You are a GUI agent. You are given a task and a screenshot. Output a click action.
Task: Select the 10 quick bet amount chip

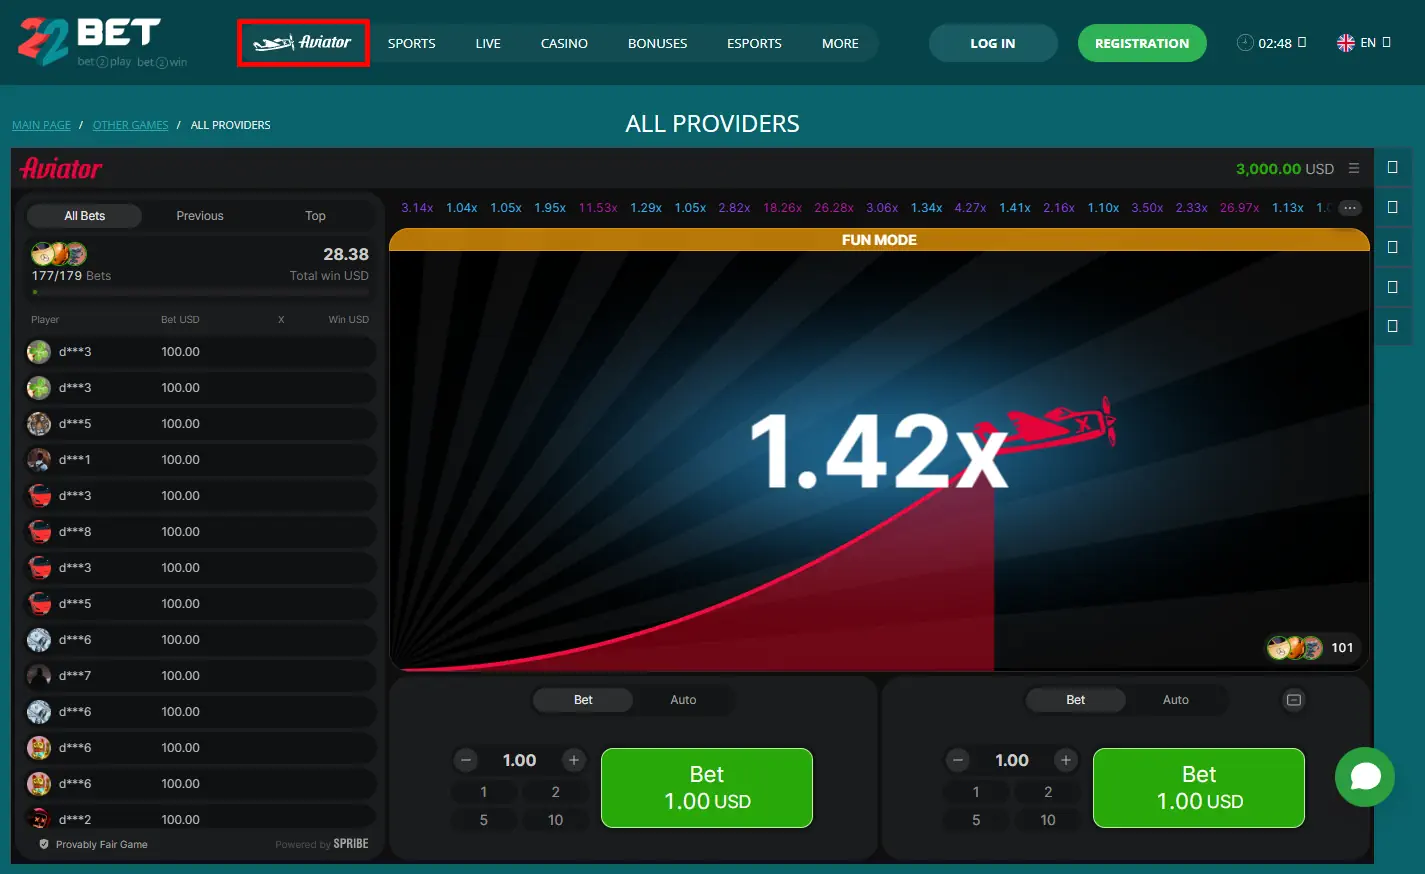pyautogui.click(x=555, y=820)
